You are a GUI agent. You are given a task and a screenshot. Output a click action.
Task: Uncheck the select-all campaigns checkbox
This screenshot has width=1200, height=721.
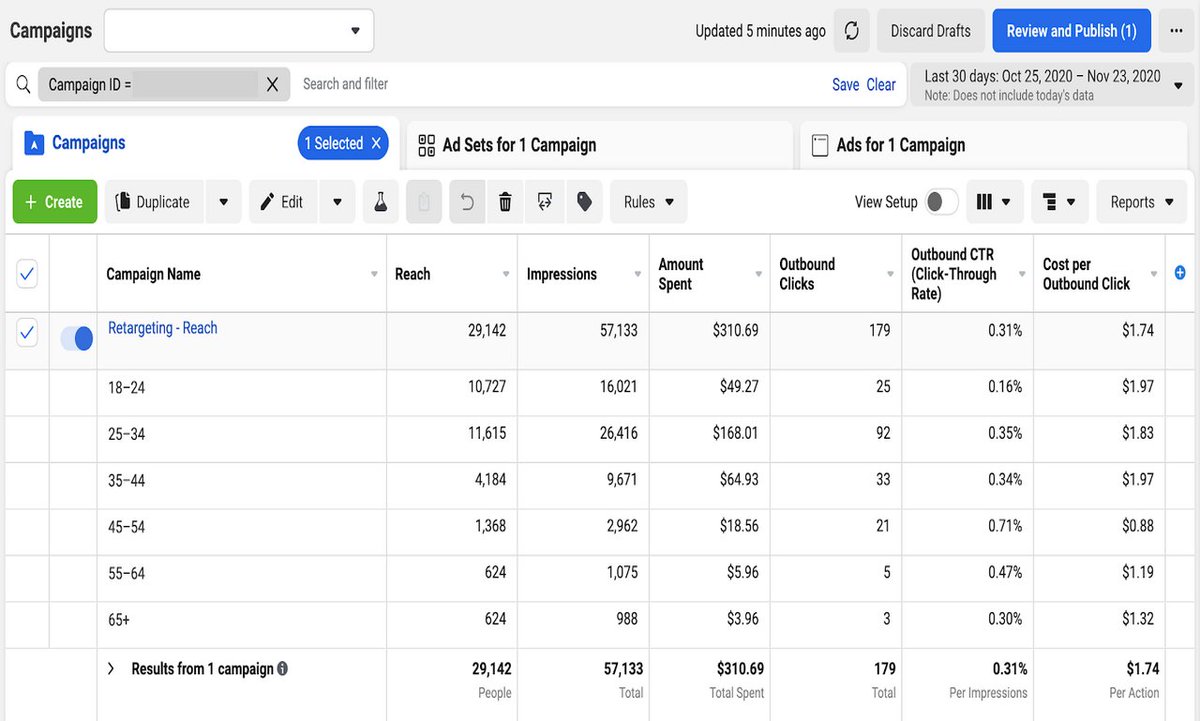coord(28,272)
